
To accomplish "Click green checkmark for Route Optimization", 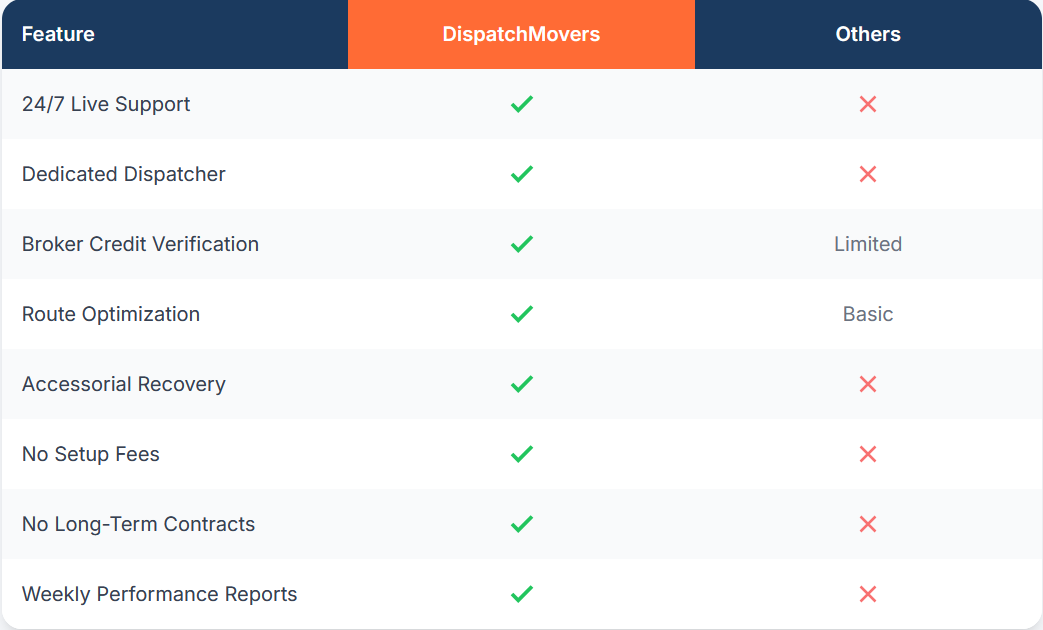I will (521, 314).
